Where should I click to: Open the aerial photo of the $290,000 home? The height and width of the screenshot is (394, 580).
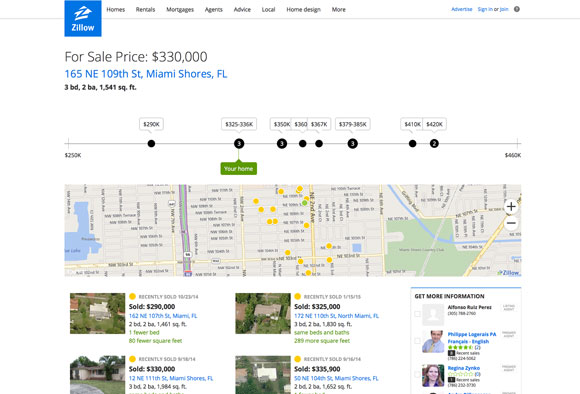click(x=98, y=313)
